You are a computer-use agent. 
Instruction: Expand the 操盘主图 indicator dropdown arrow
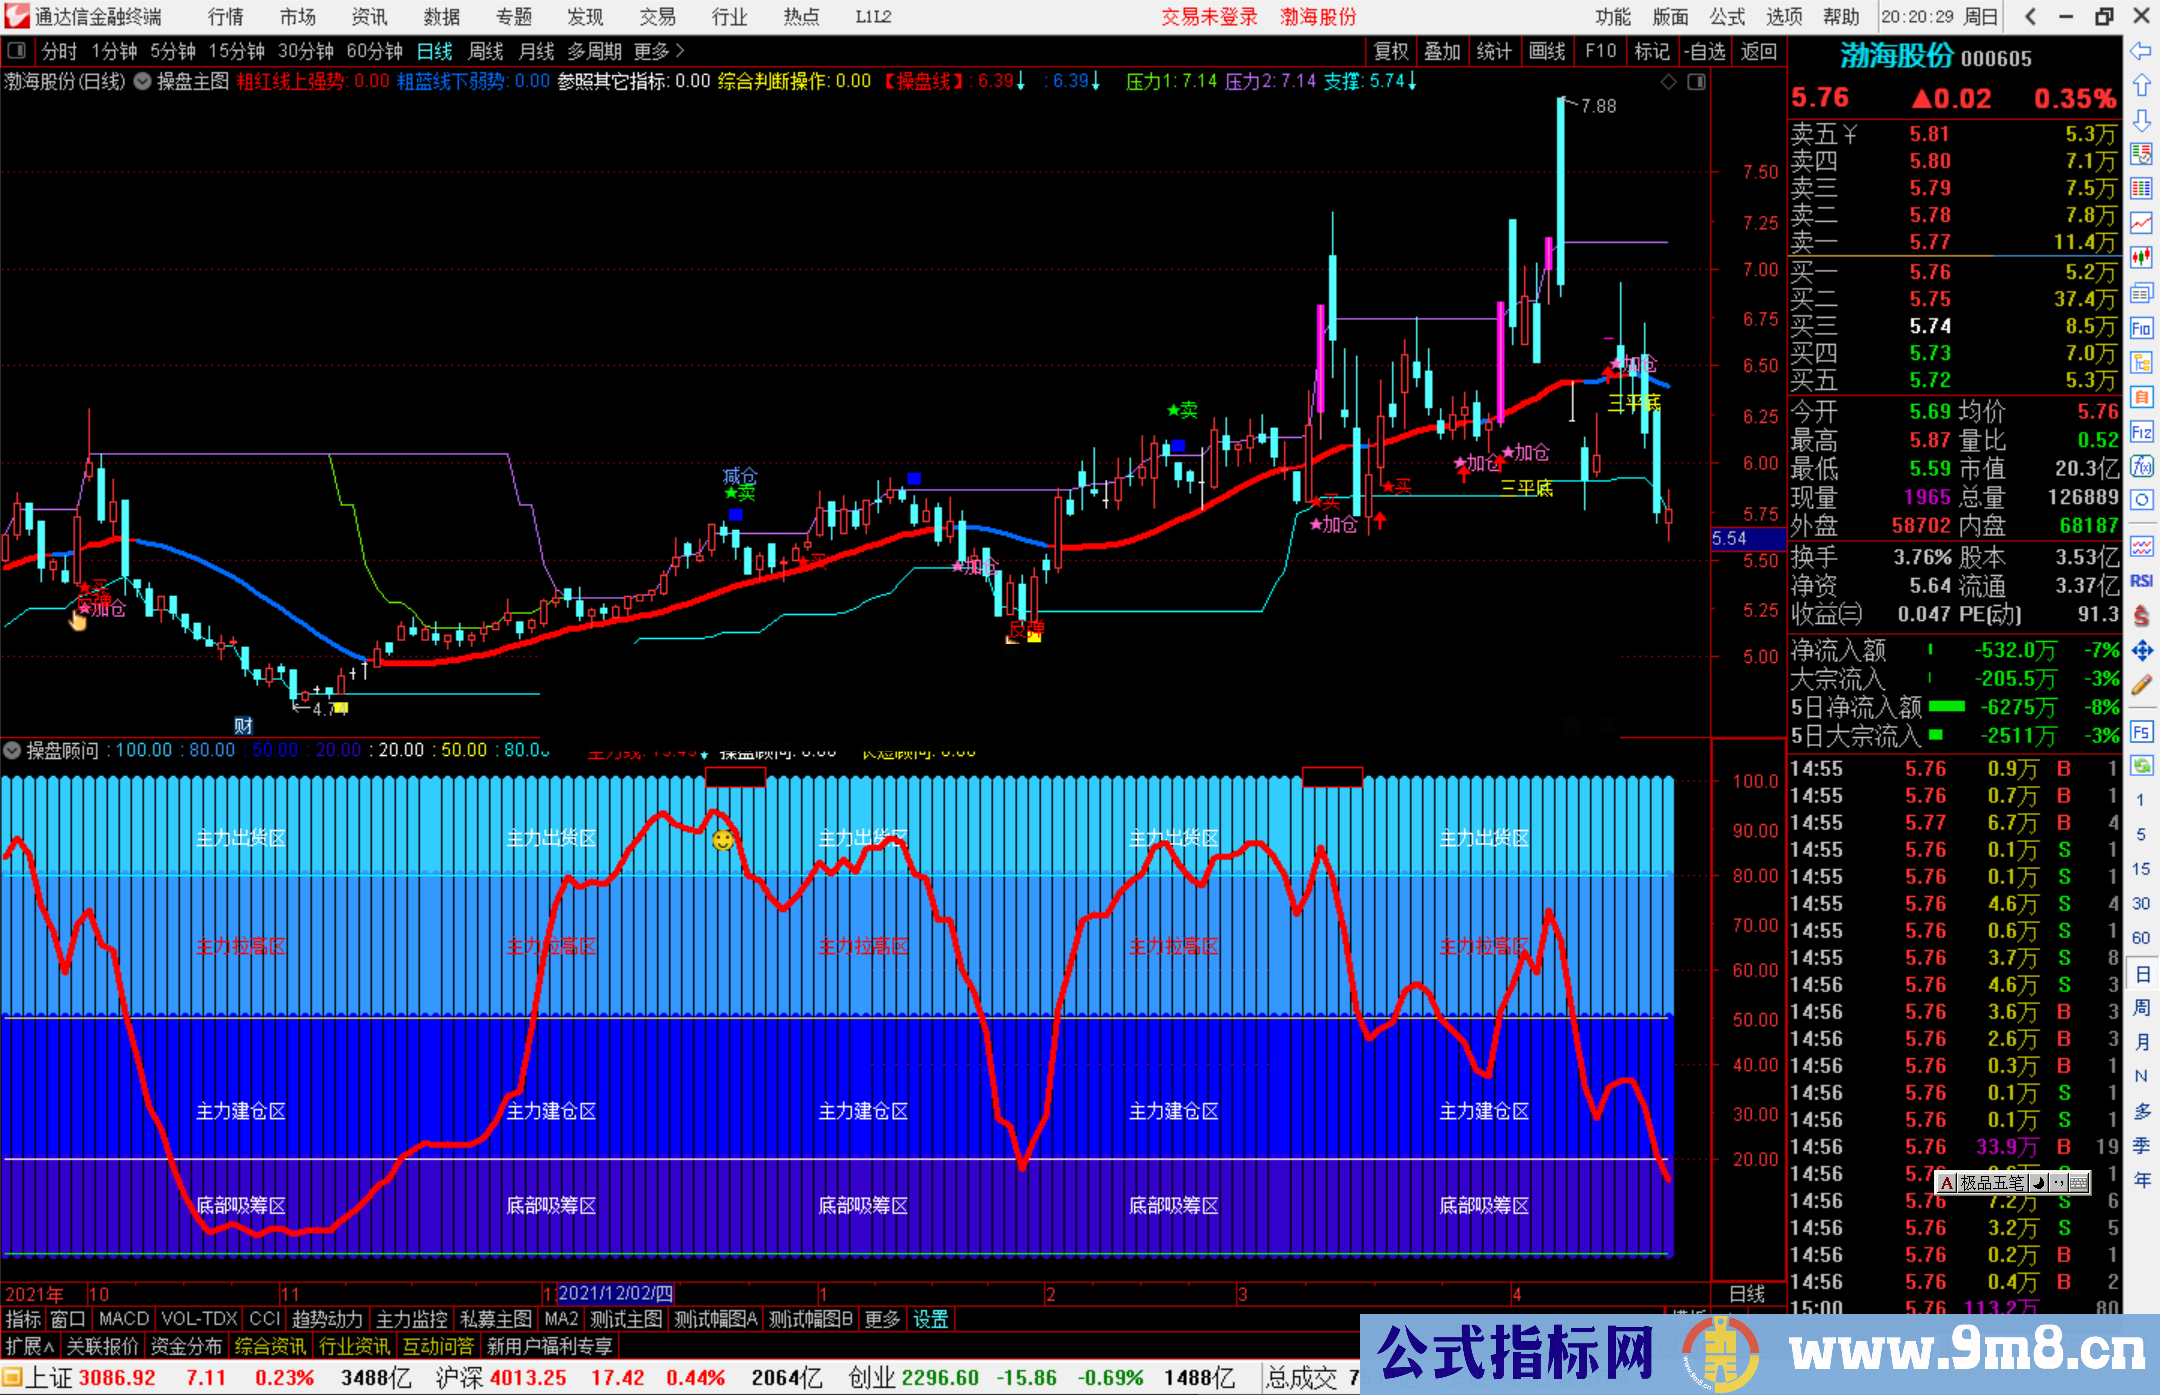click(x=143, y=82)
